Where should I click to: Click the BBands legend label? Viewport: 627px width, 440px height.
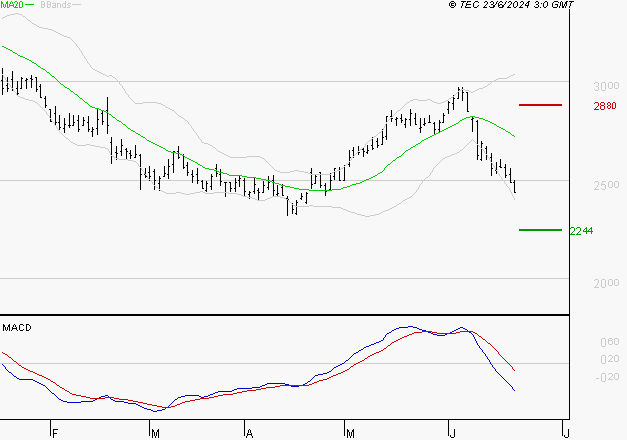(56, 4)
